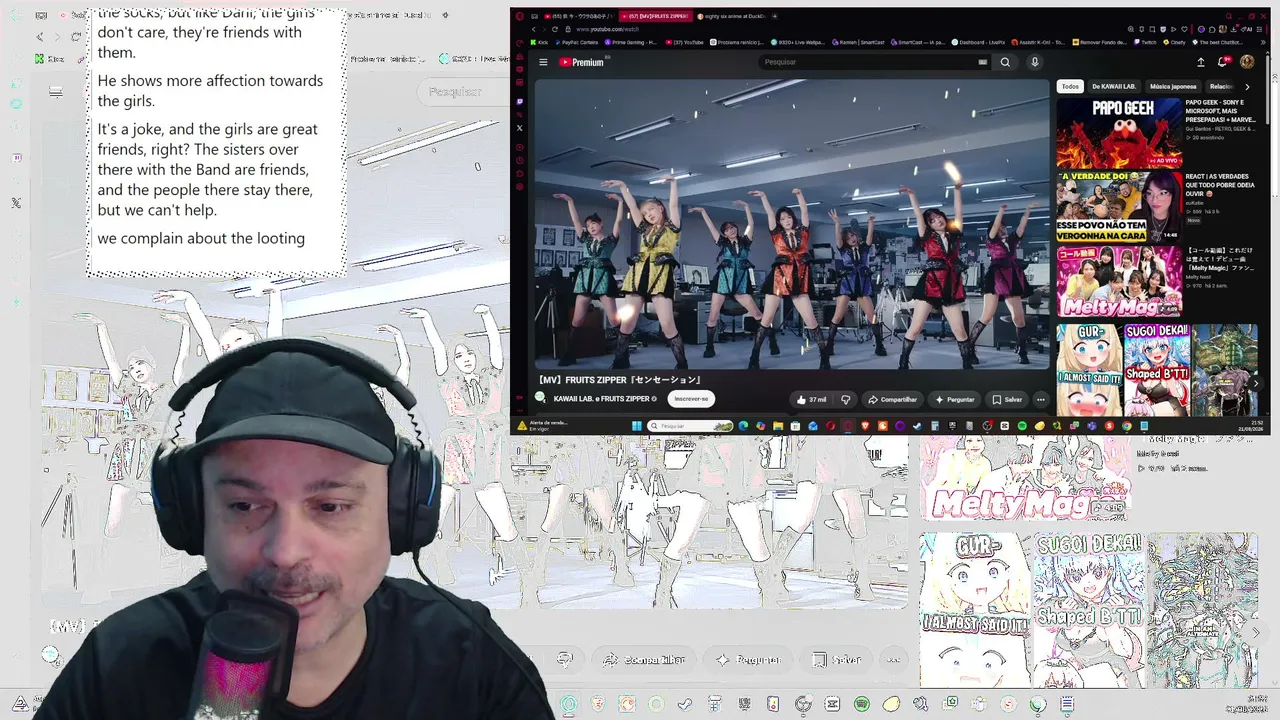Screen dimensions: 1280x720
Task: Open a new browser tab
Action: [x=776, y=16]
